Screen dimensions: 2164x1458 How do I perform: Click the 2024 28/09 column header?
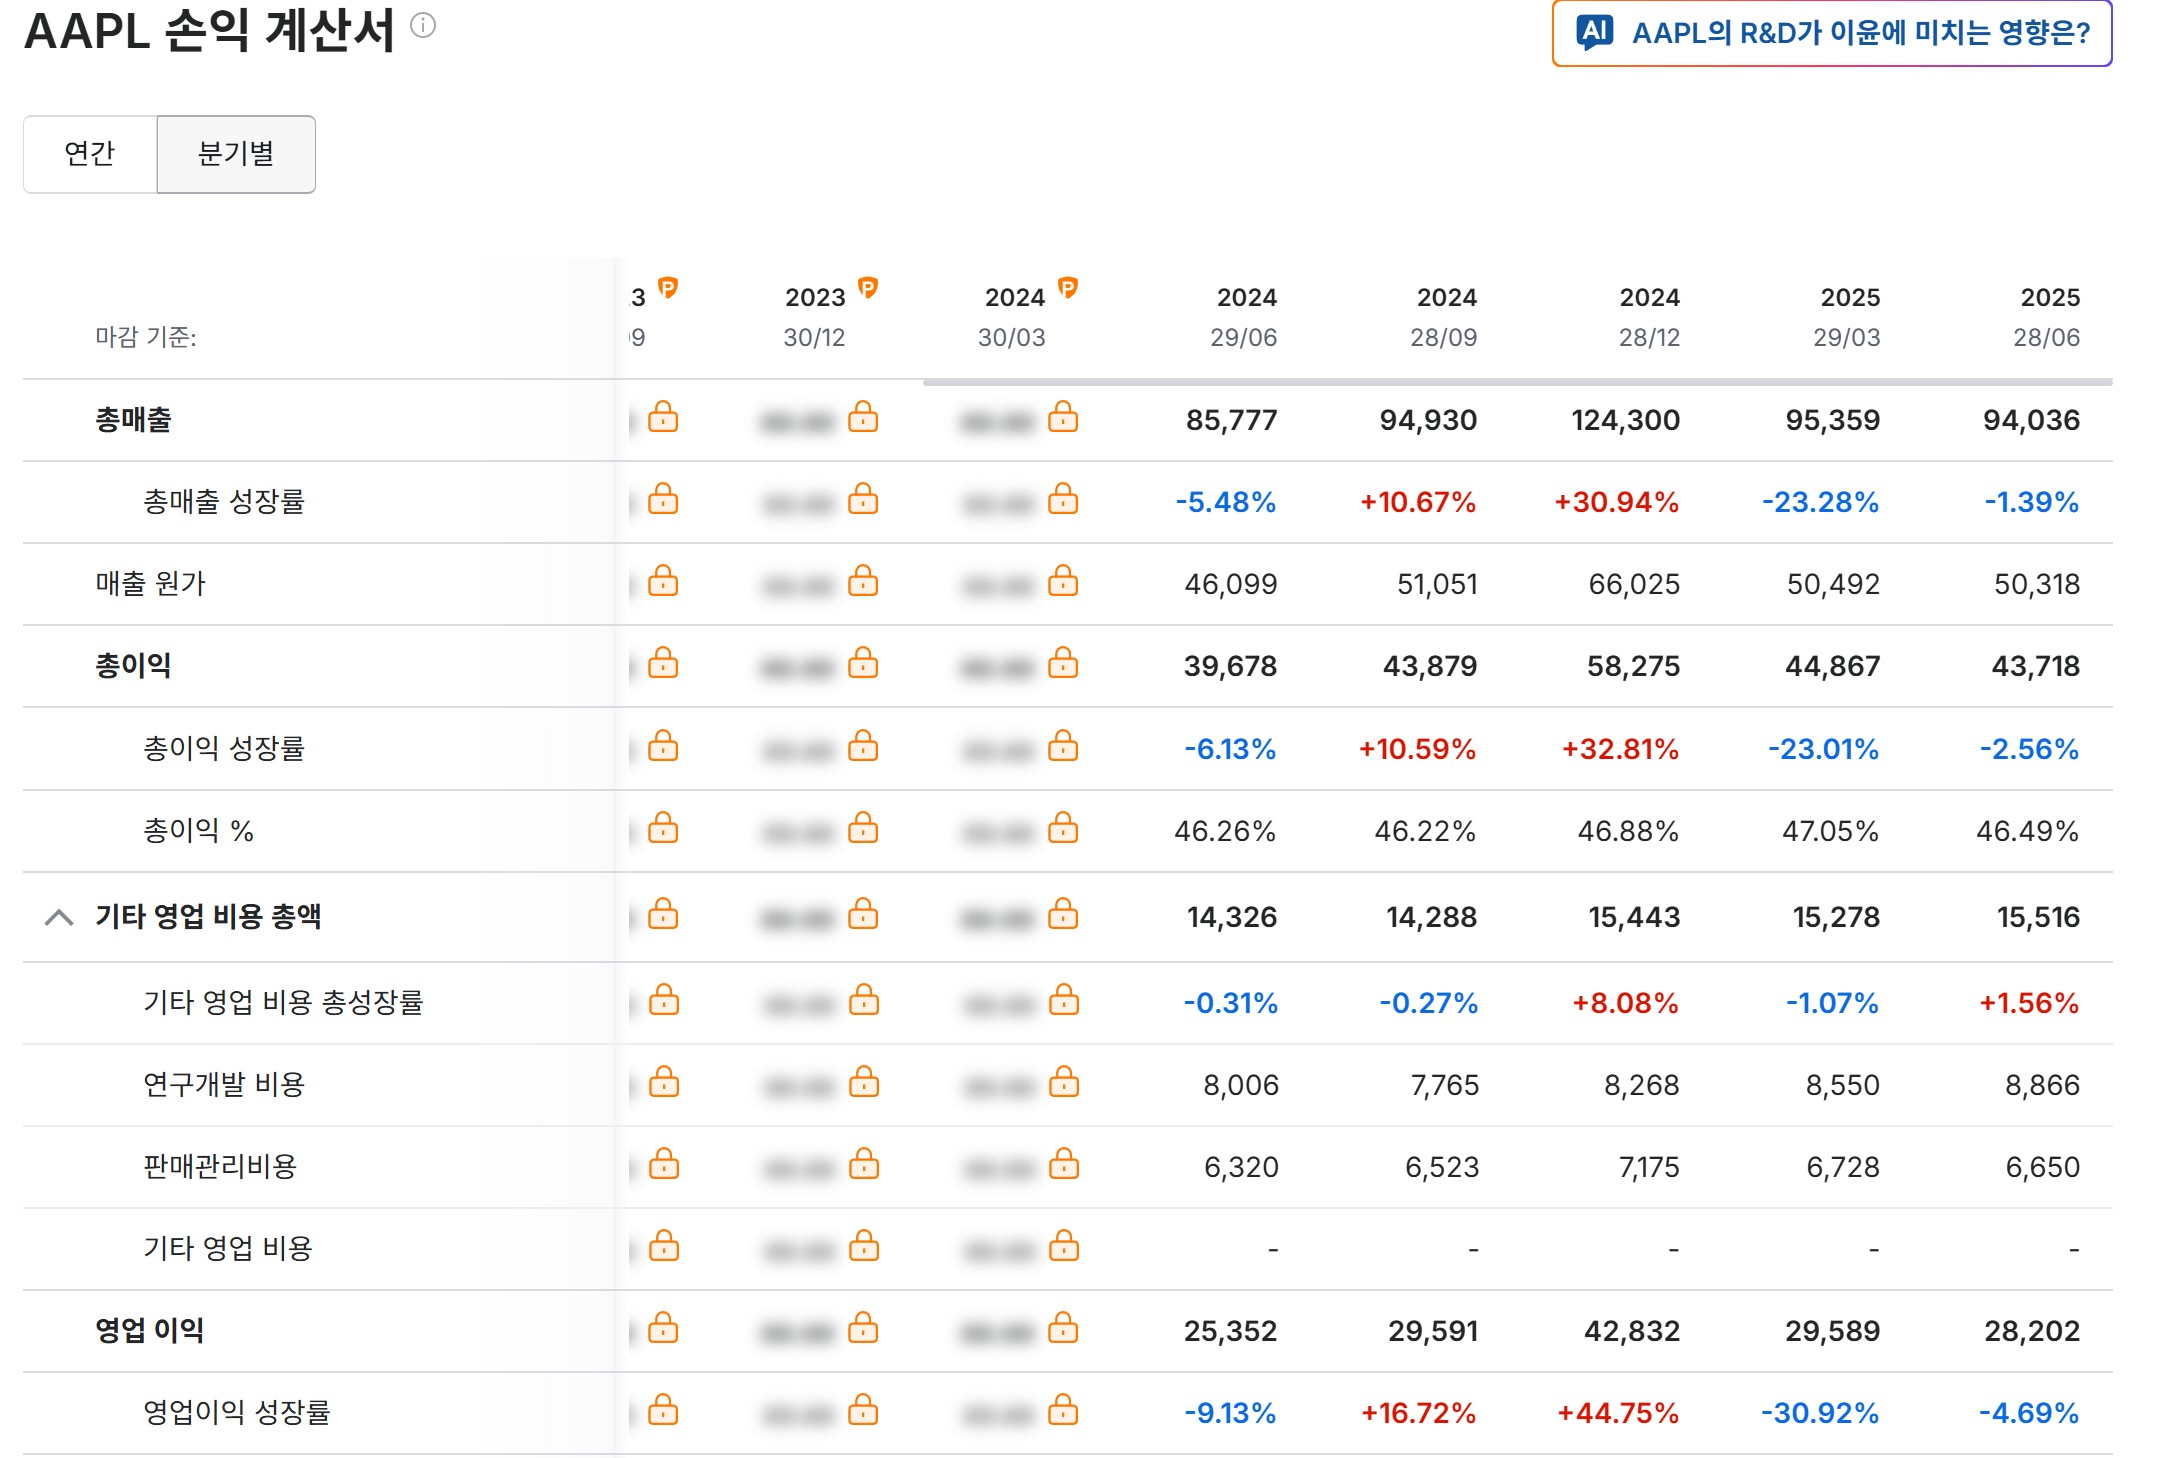pos(1444,317)
